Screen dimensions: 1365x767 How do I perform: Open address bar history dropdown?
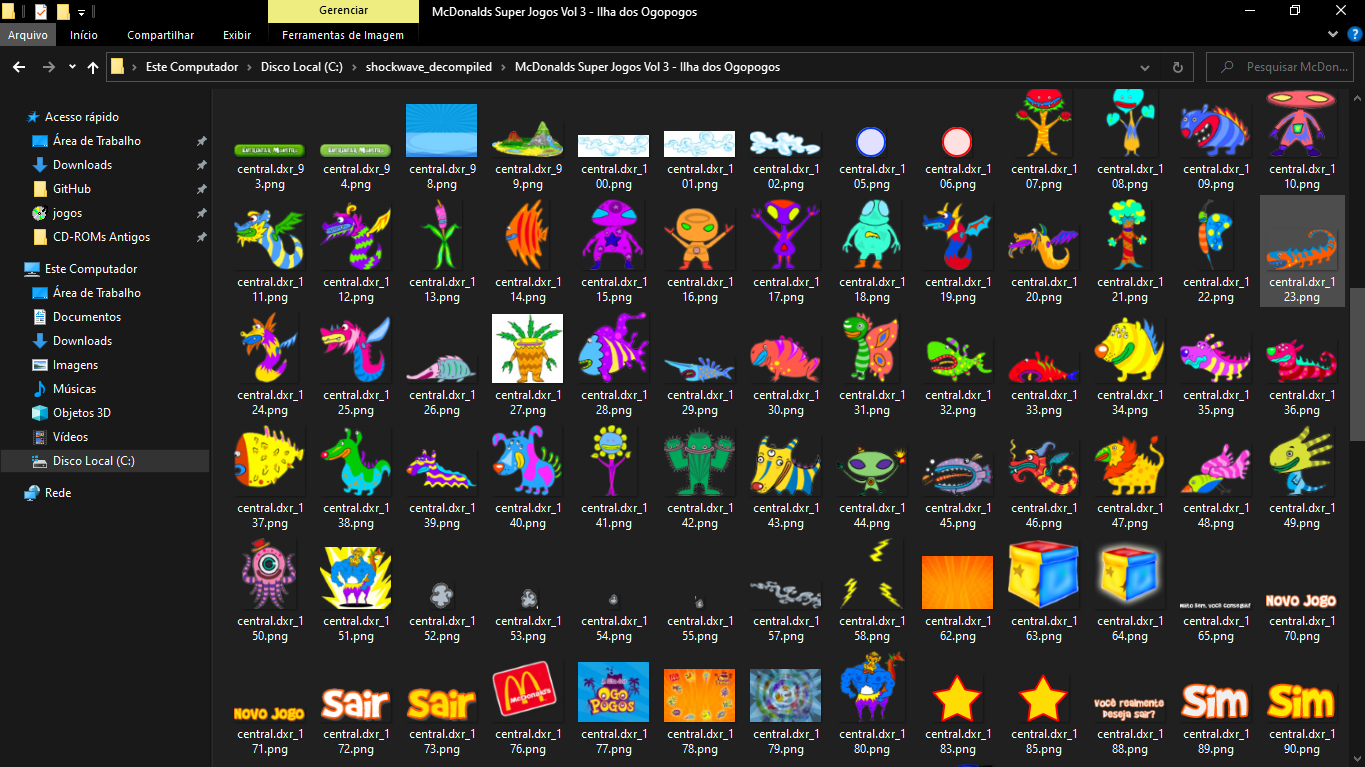[x=1145, y=67]
